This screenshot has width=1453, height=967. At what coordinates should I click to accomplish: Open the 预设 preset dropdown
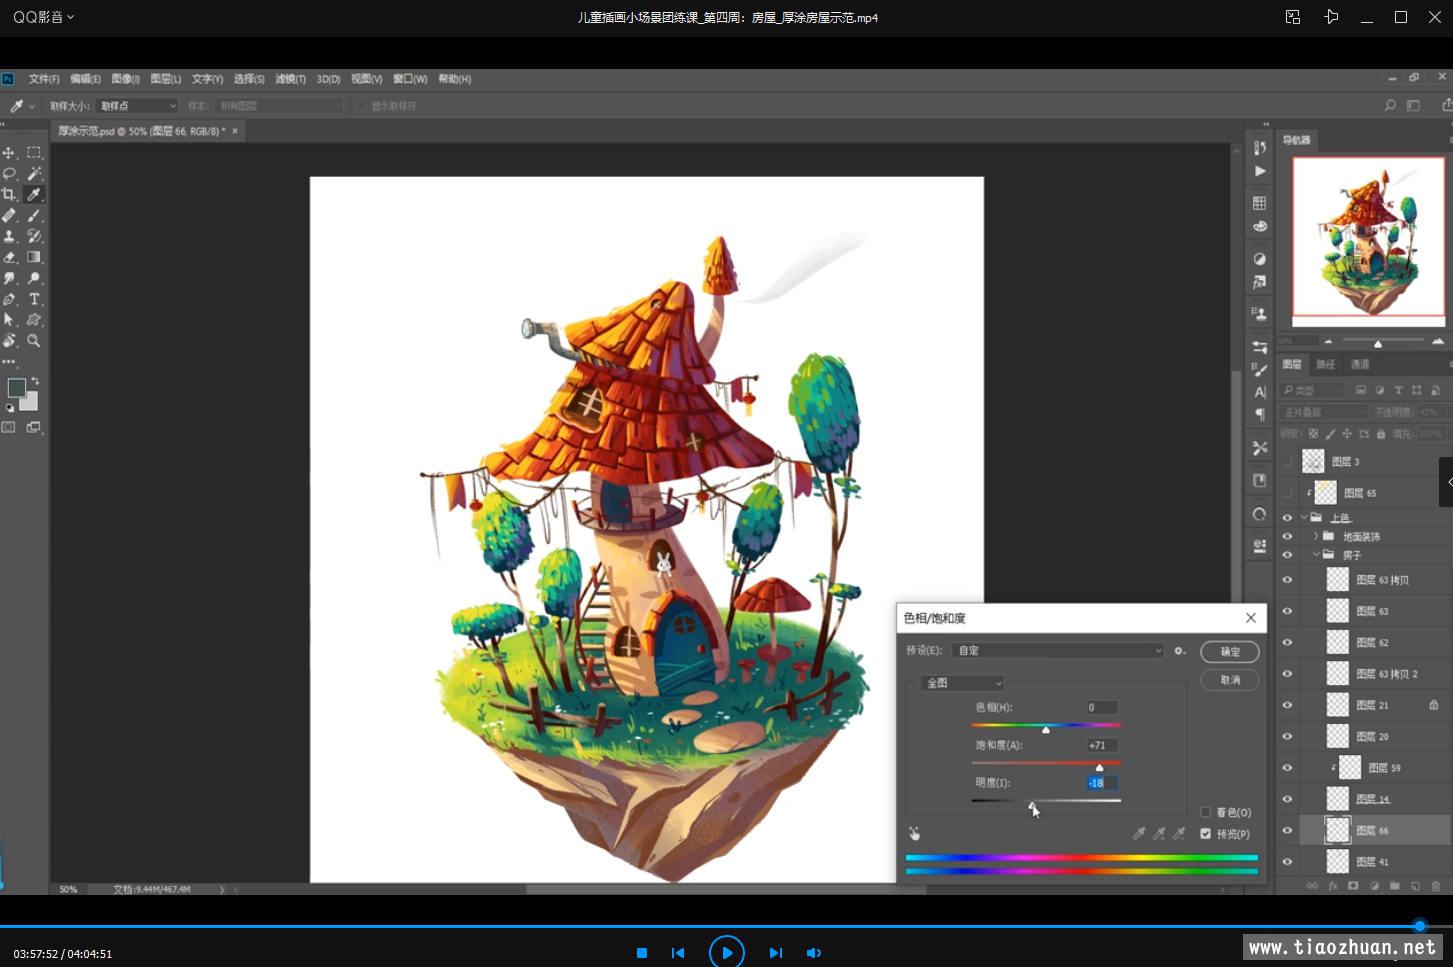tap(1059, 651)
